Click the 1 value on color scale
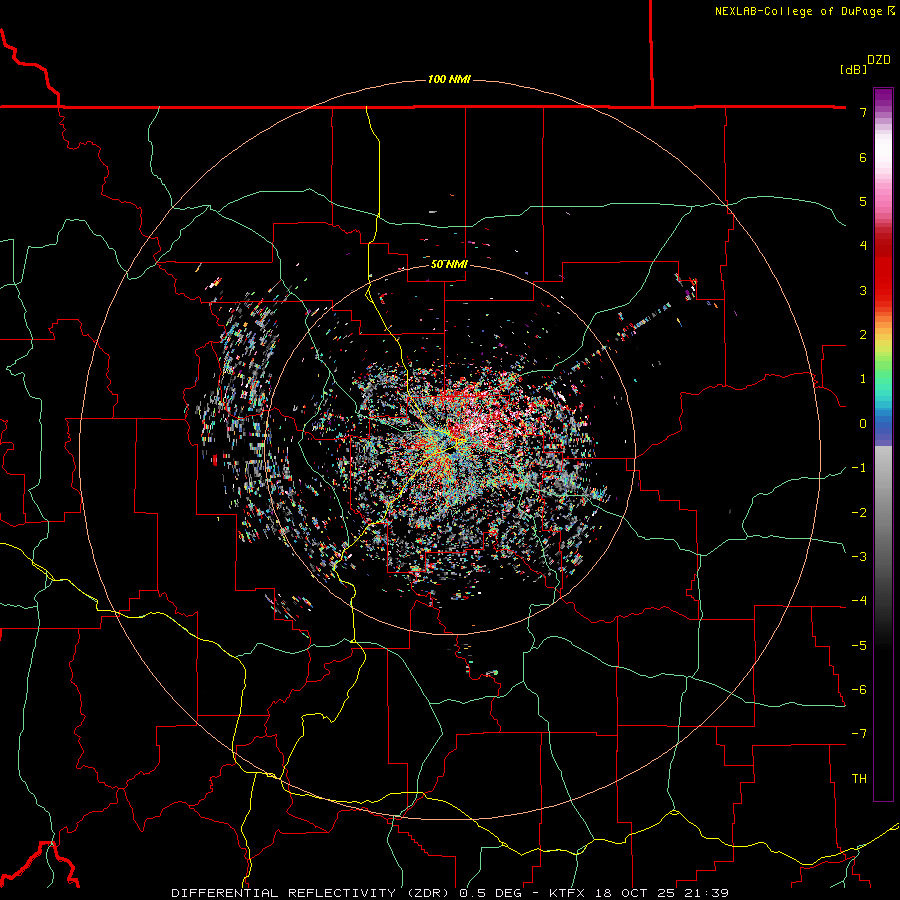Viewport: 900px width, 900px height. (x=863, y=379)
